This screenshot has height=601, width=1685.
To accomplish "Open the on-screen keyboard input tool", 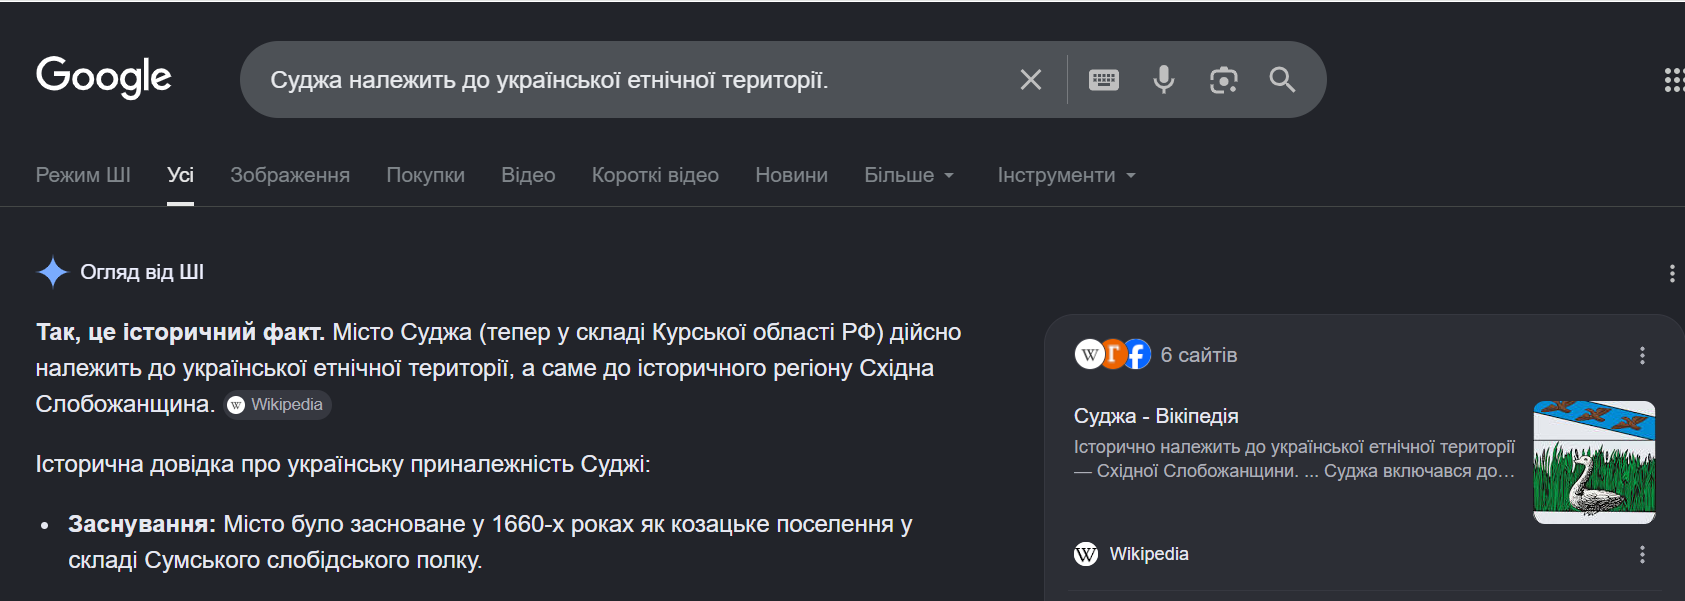I will 1104,80.
